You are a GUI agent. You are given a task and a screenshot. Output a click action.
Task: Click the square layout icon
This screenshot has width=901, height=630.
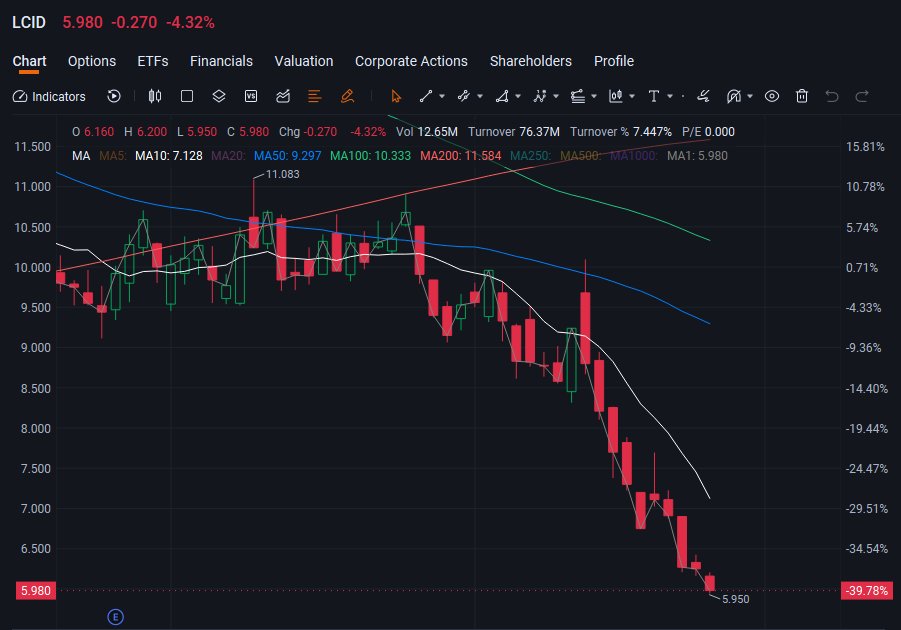coord(187,97)
